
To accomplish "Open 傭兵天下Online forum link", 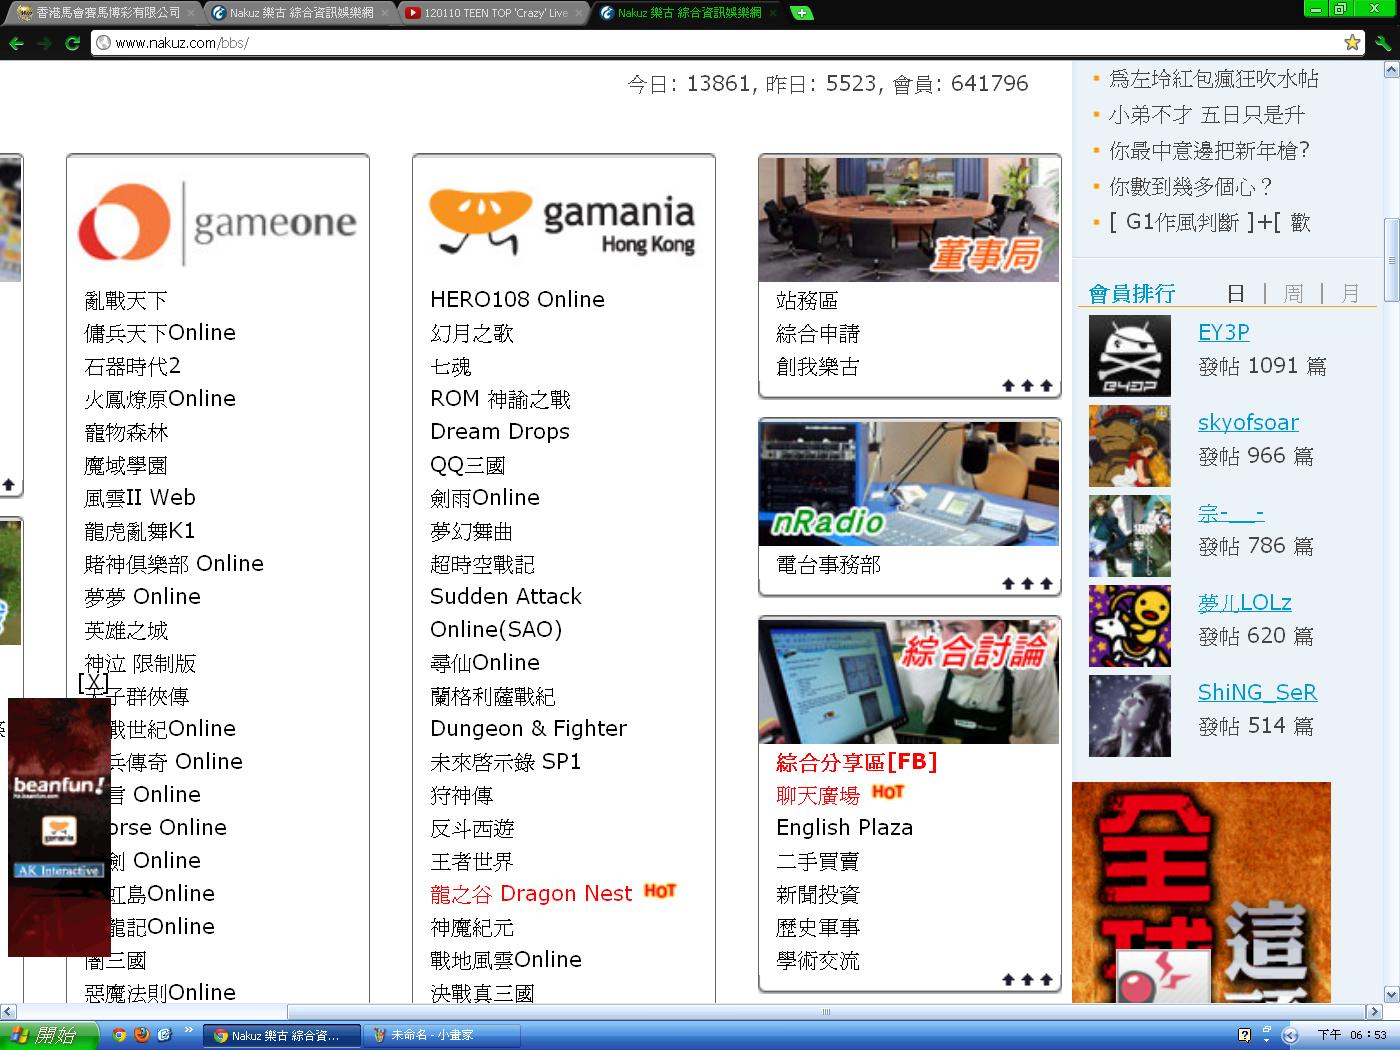I will pyautogui.click(x=160, y=332).
